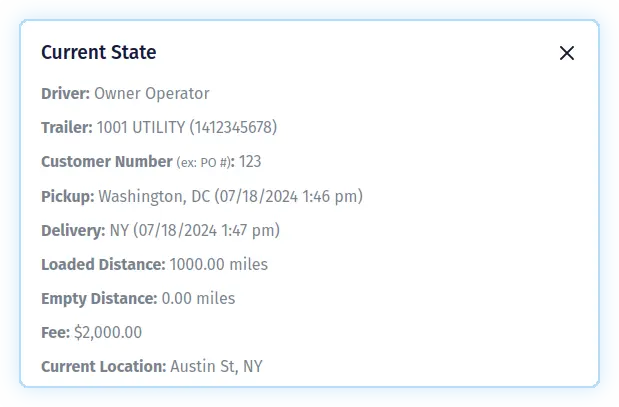Close the Current State dialog
This screenshot has height=407, width=619.
(567, 53)
